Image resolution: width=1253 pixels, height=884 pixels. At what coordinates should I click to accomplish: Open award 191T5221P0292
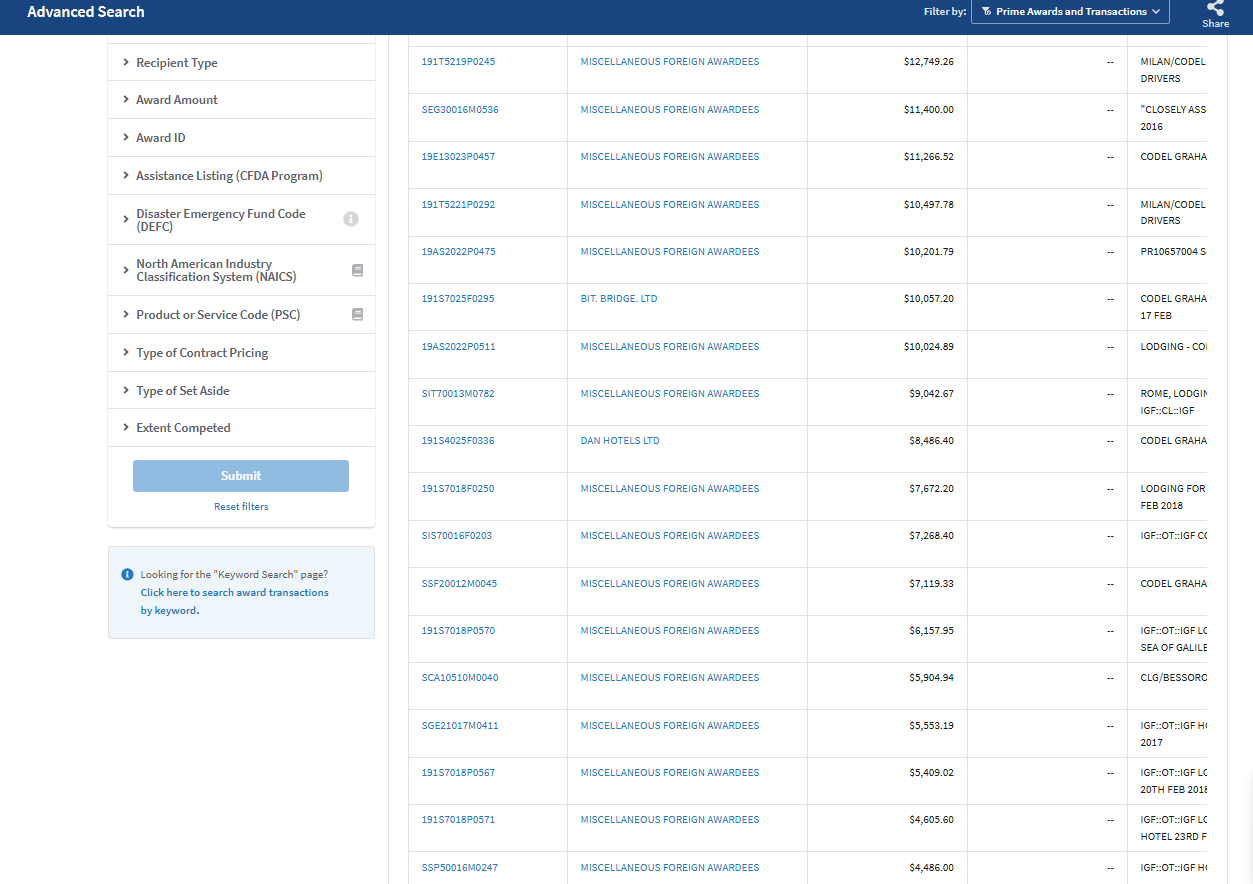[x=458, y=205]
